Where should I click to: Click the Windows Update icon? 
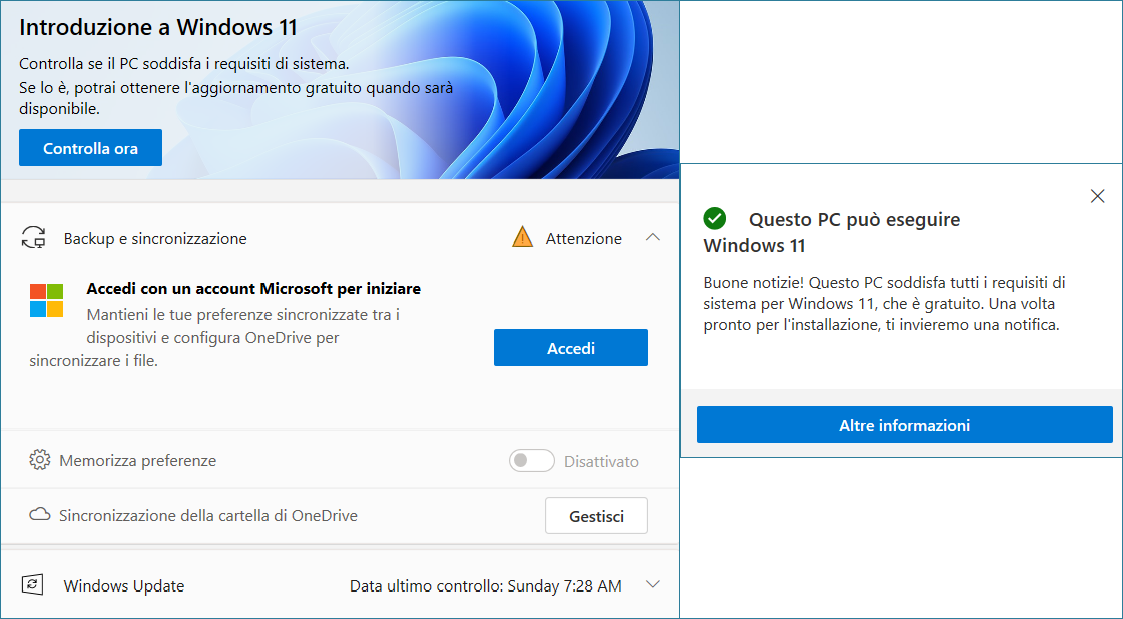tap(32, 585)
